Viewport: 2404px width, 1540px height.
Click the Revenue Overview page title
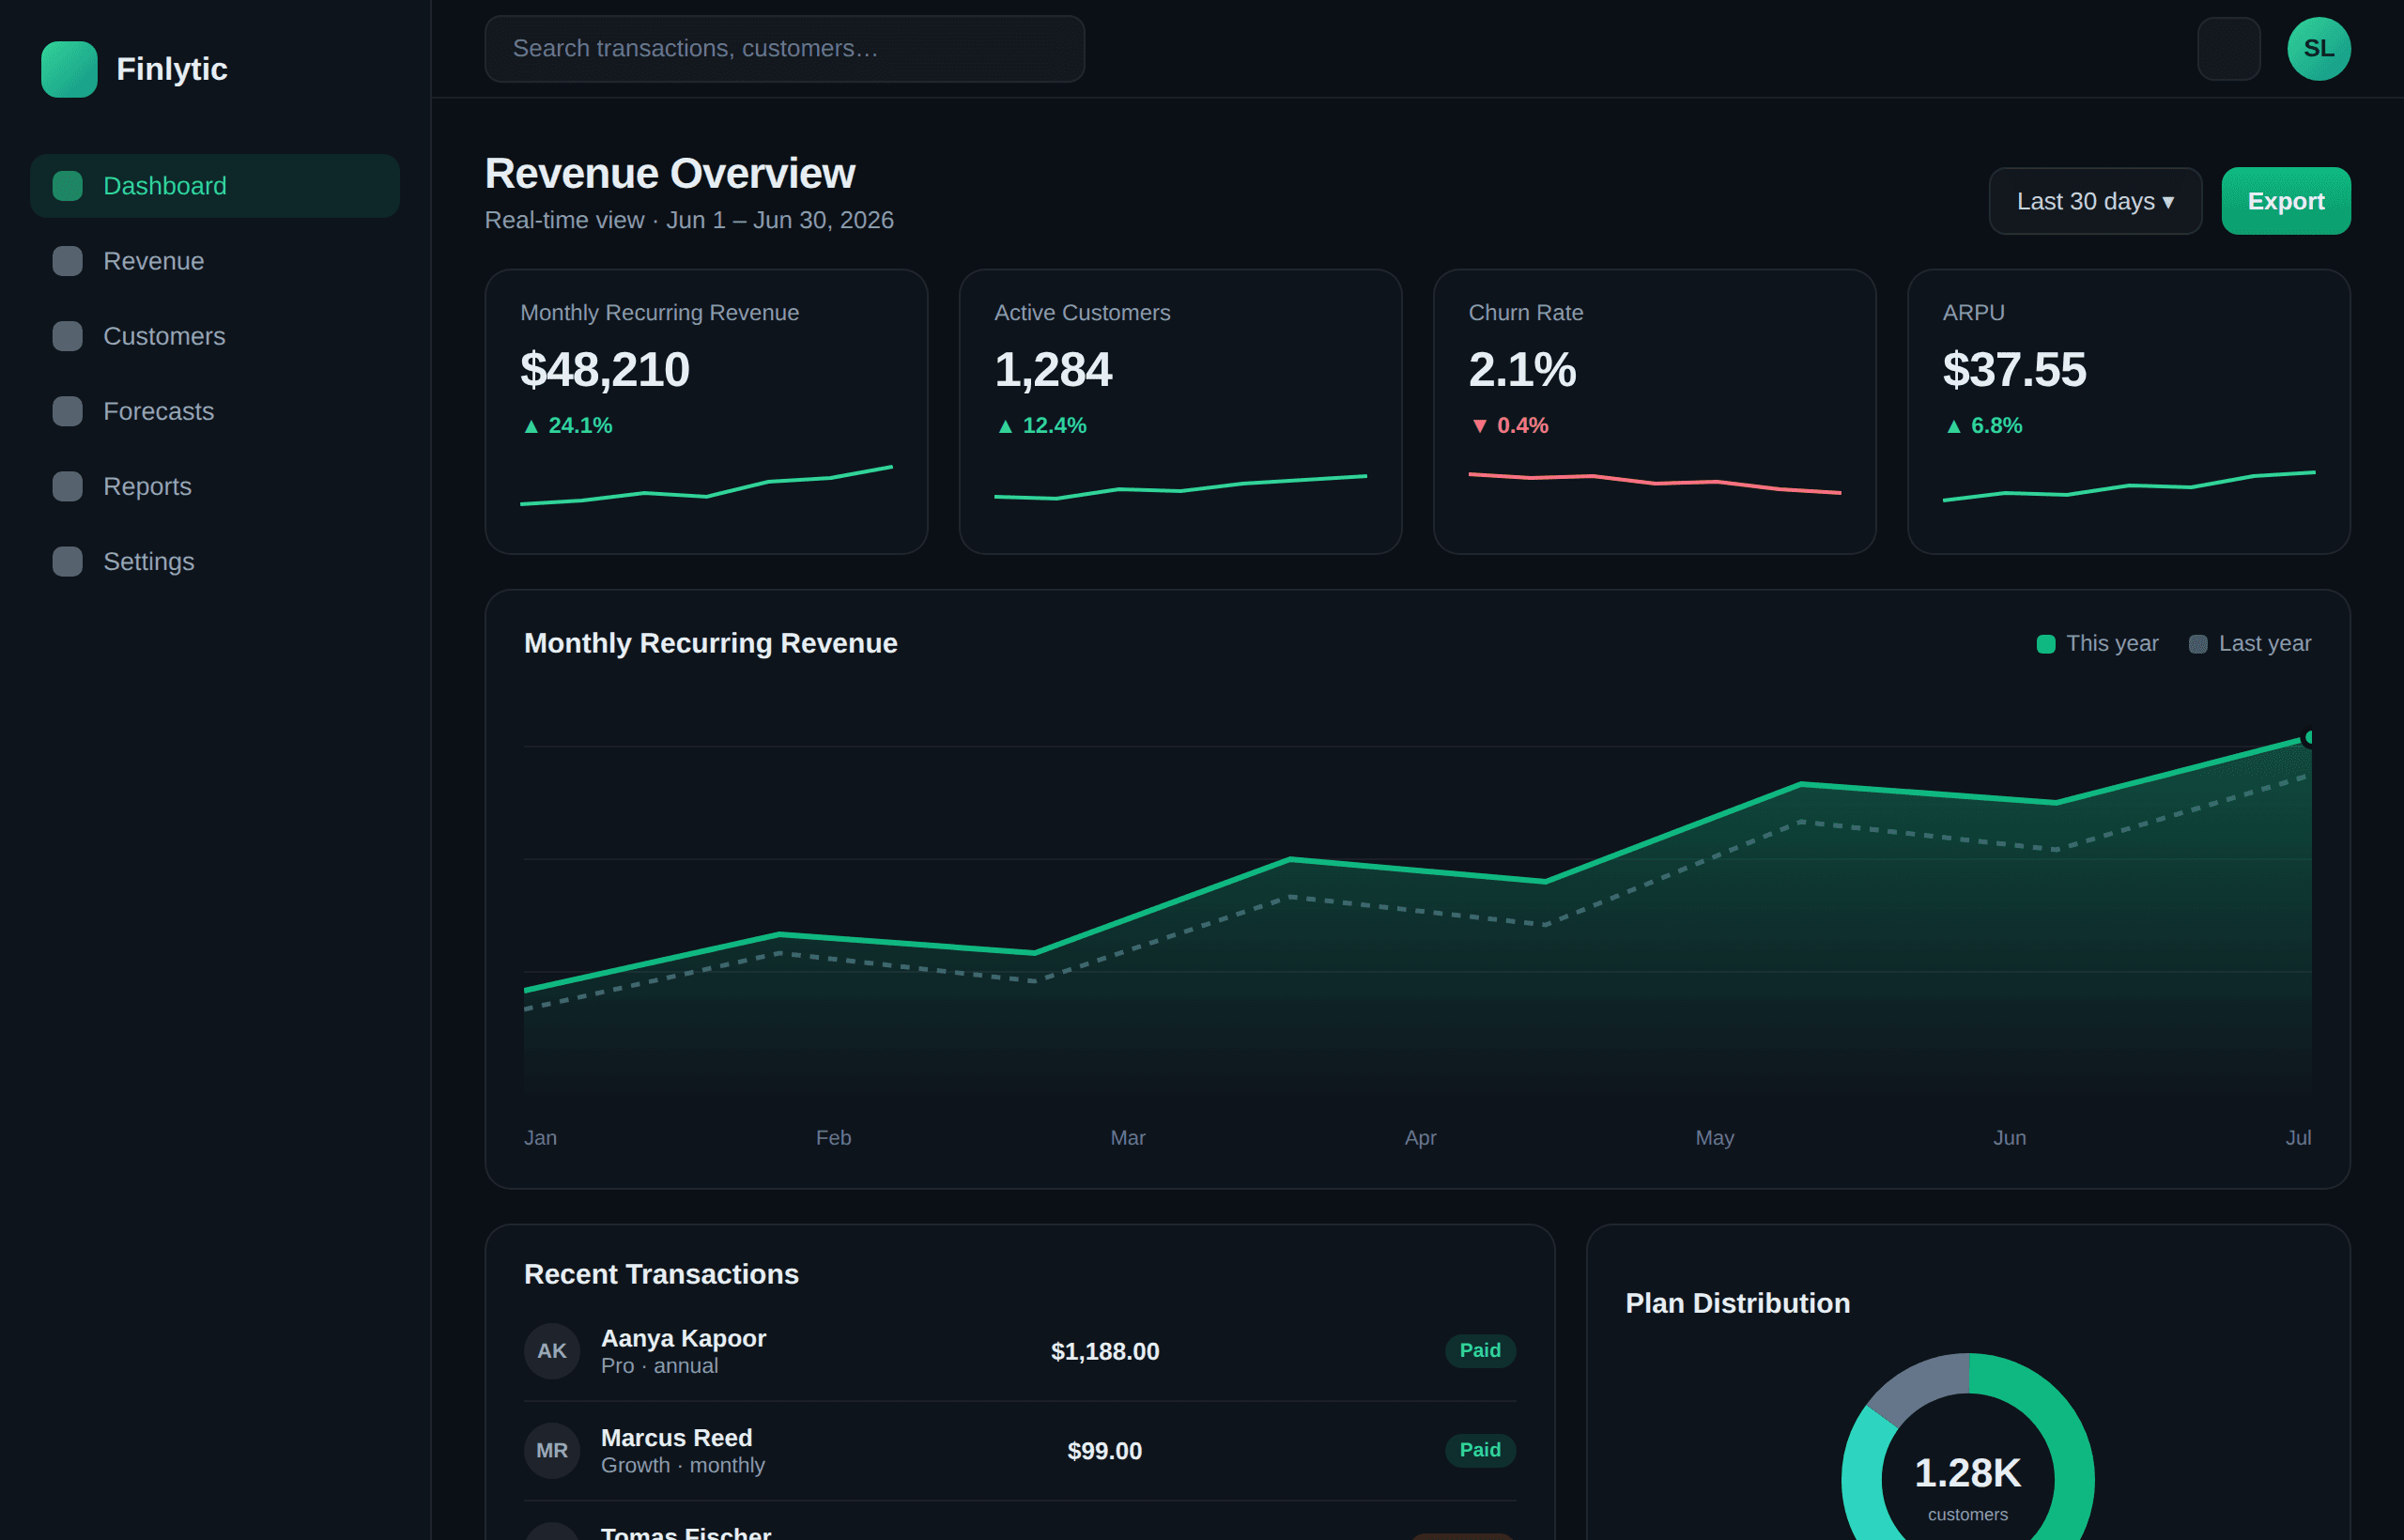(x=670, y=174)
